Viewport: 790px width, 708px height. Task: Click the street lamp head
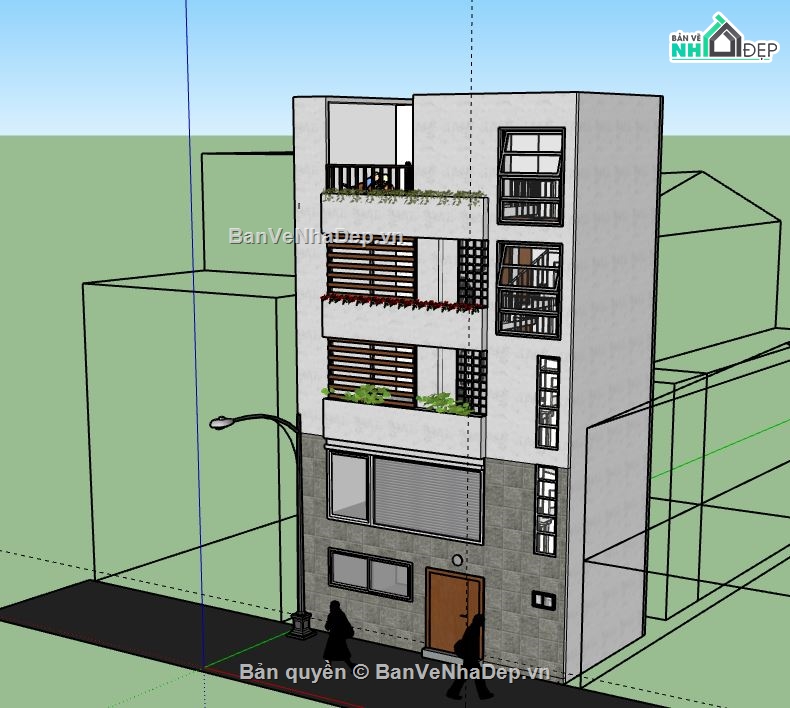(222, 423)
